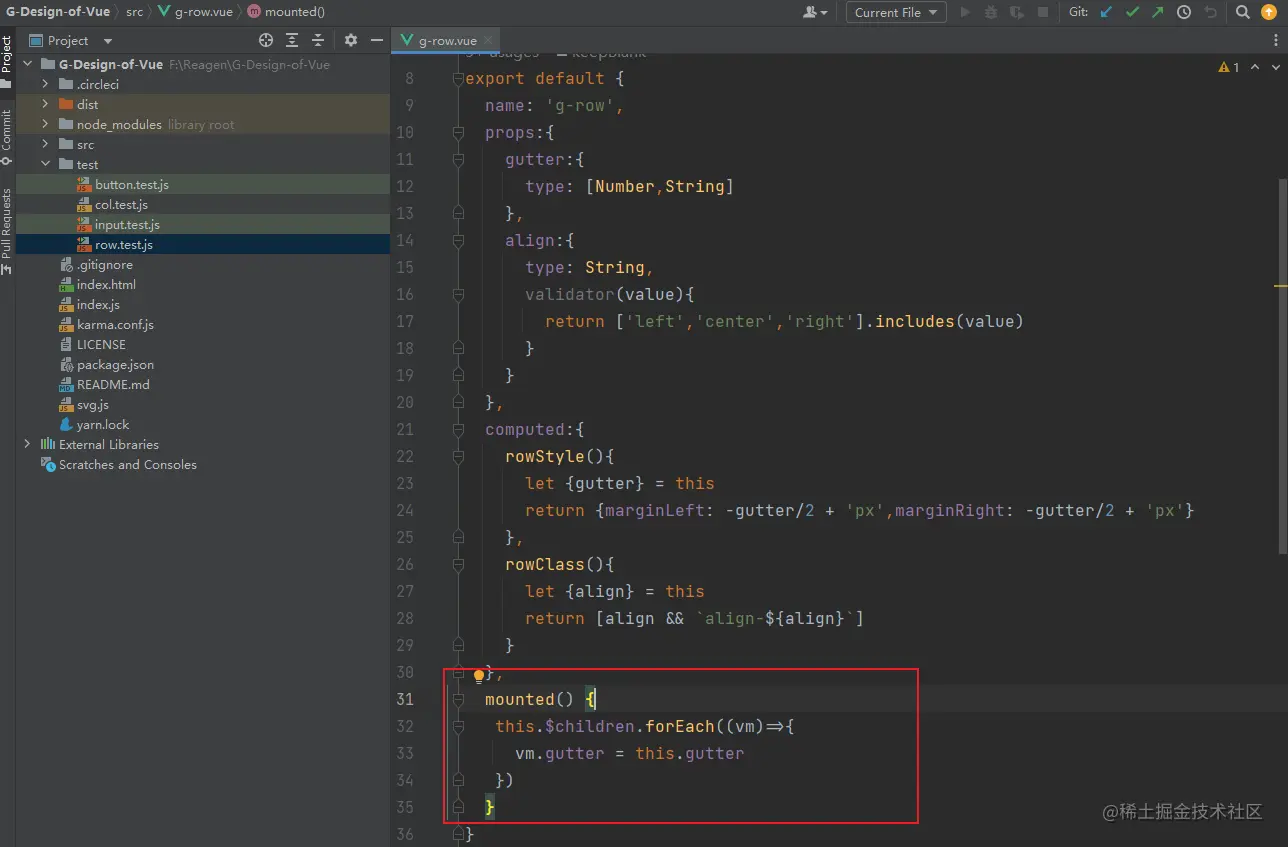Viewport: 1288px width, 847px height.
Task: Click the g-row.vue breadcrumb
Action: click(194, 12)
